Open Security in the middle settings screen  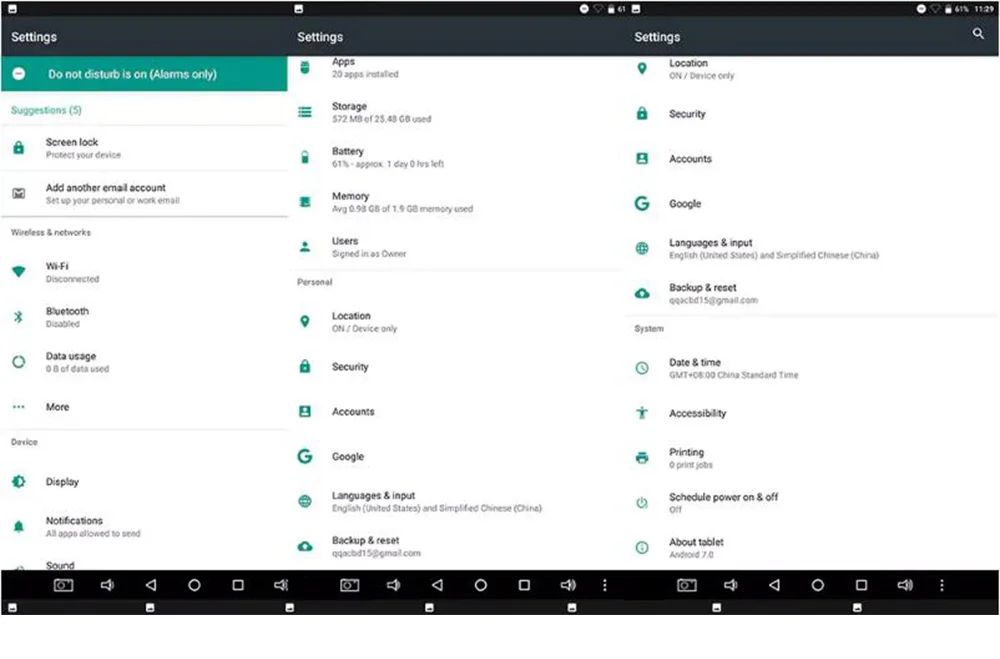[456, 367]
